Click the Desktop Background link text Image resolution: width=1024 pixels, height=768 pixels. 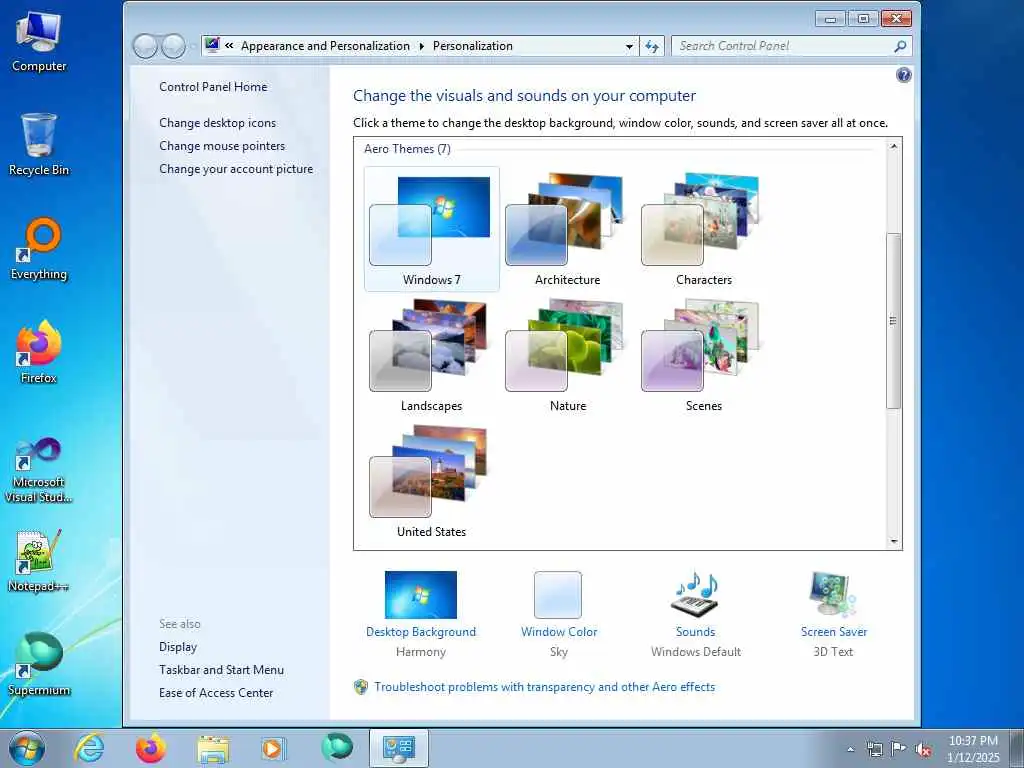pos(421,632)
